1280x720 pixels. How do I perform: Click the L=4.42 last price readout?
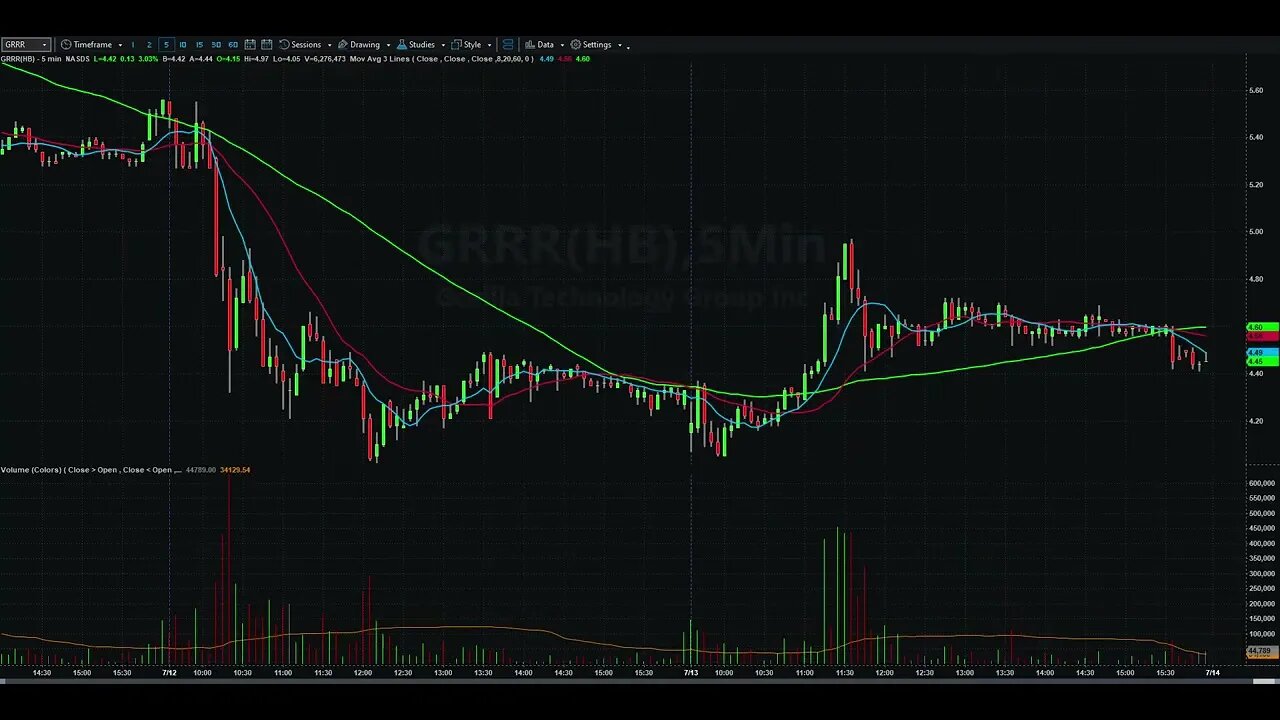[106, 59]
